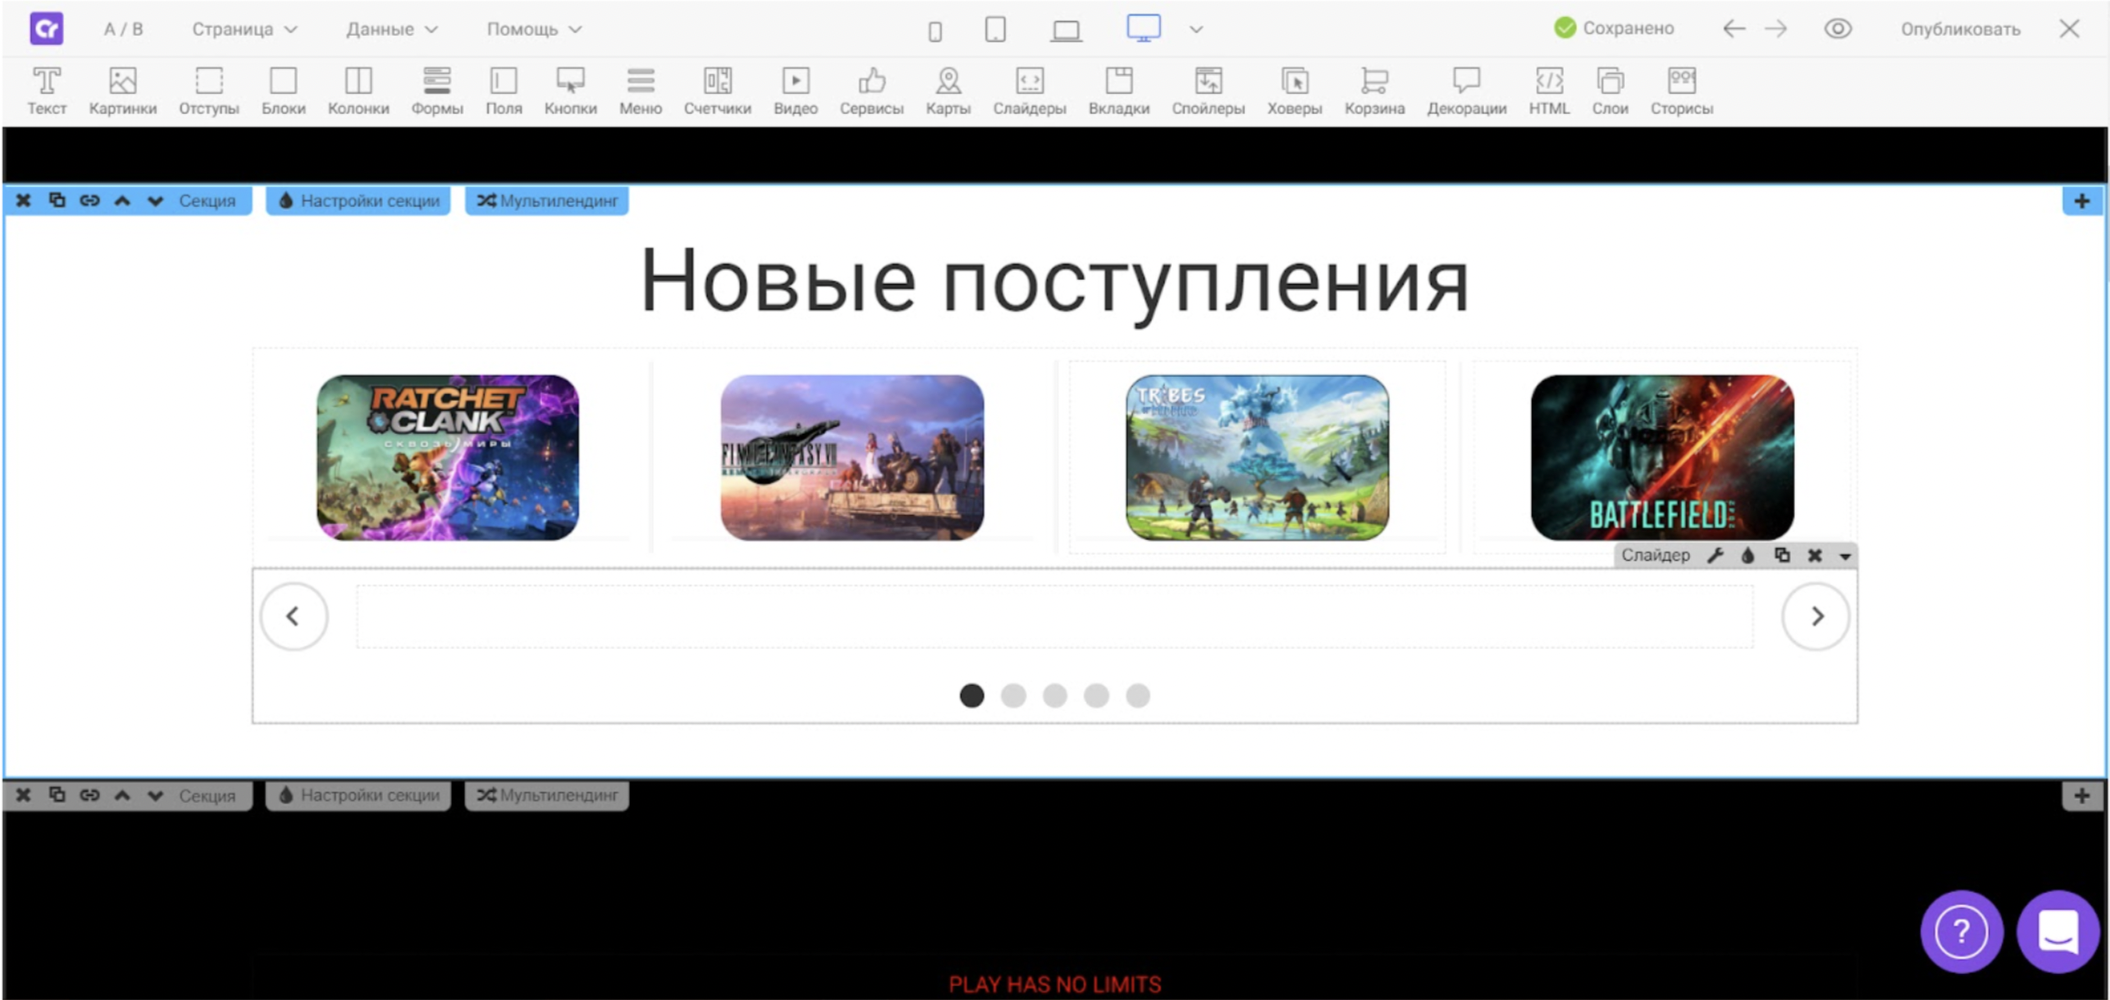Viewport: 2110px width, 1000px height.
Task: Switch to desktop preview mode
Action: coord(1143,28)
